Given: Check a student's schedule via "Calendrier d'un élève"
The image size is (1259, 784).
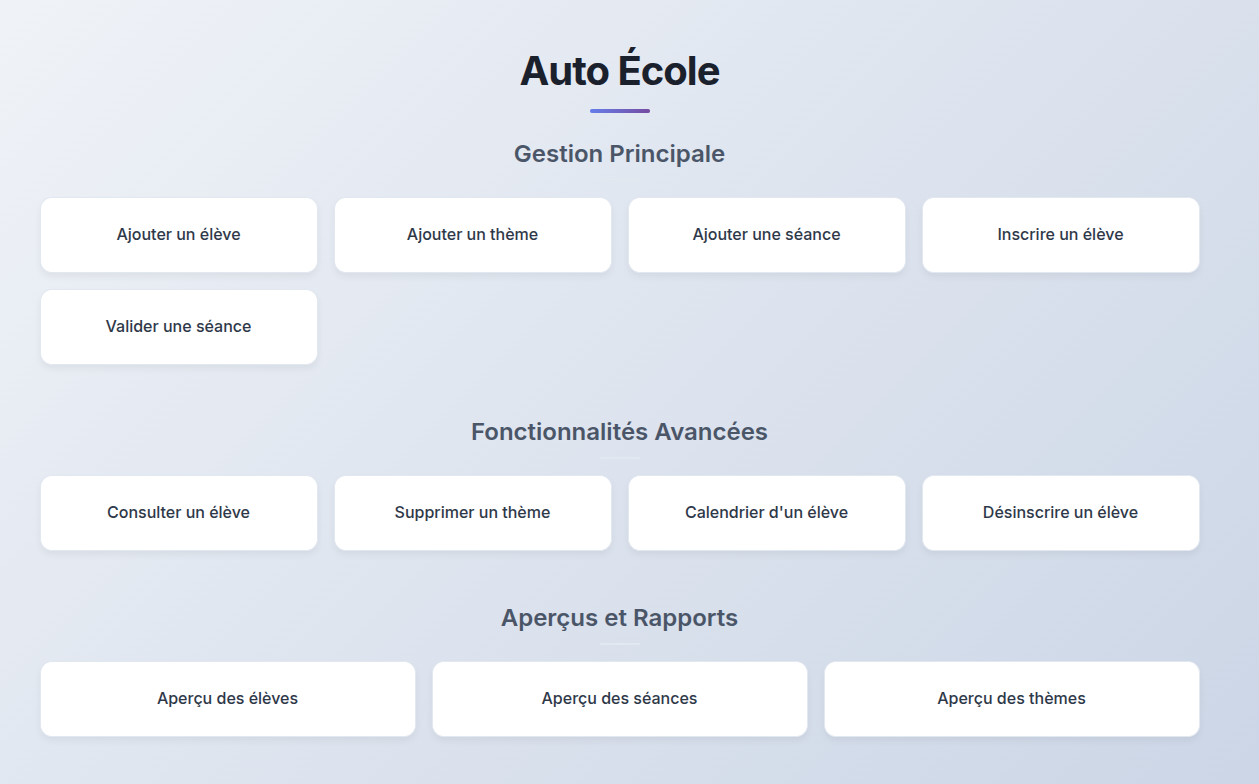Looking at the screenshot, I should [x=766, y=512].
